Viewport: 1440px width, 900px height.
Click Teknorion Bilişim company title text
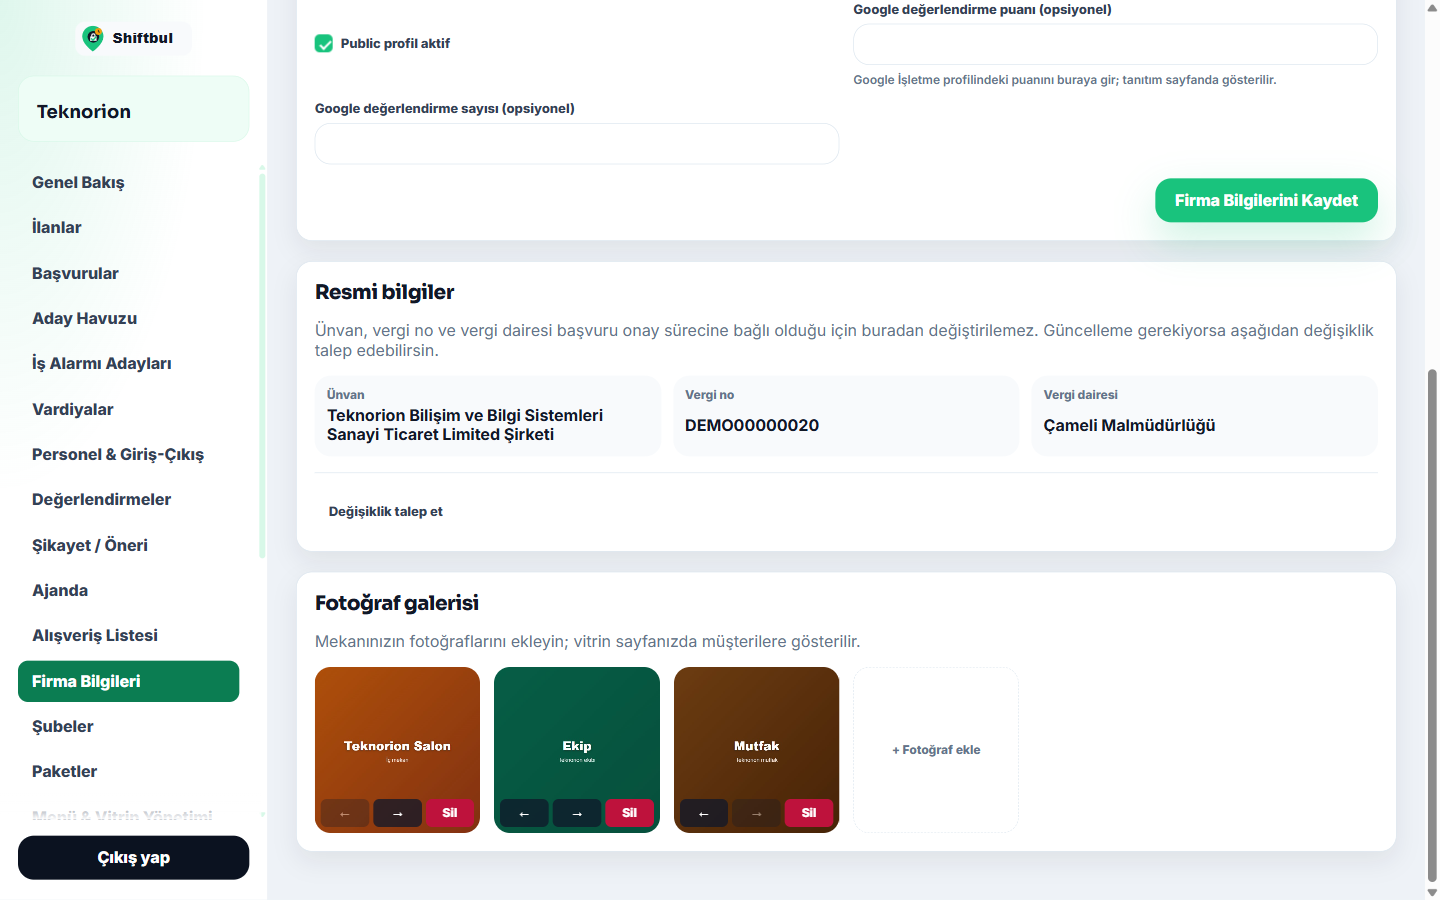click(465, 425)
